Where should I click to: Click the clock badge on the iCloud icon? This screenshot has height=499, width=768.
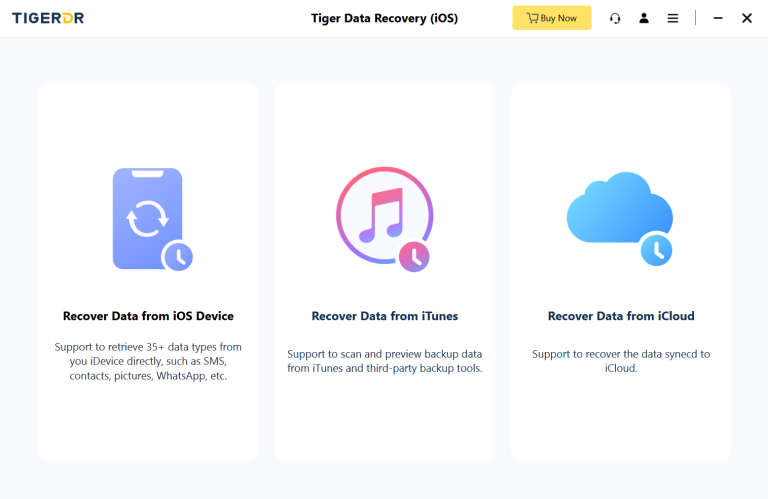tap(656, 249)
